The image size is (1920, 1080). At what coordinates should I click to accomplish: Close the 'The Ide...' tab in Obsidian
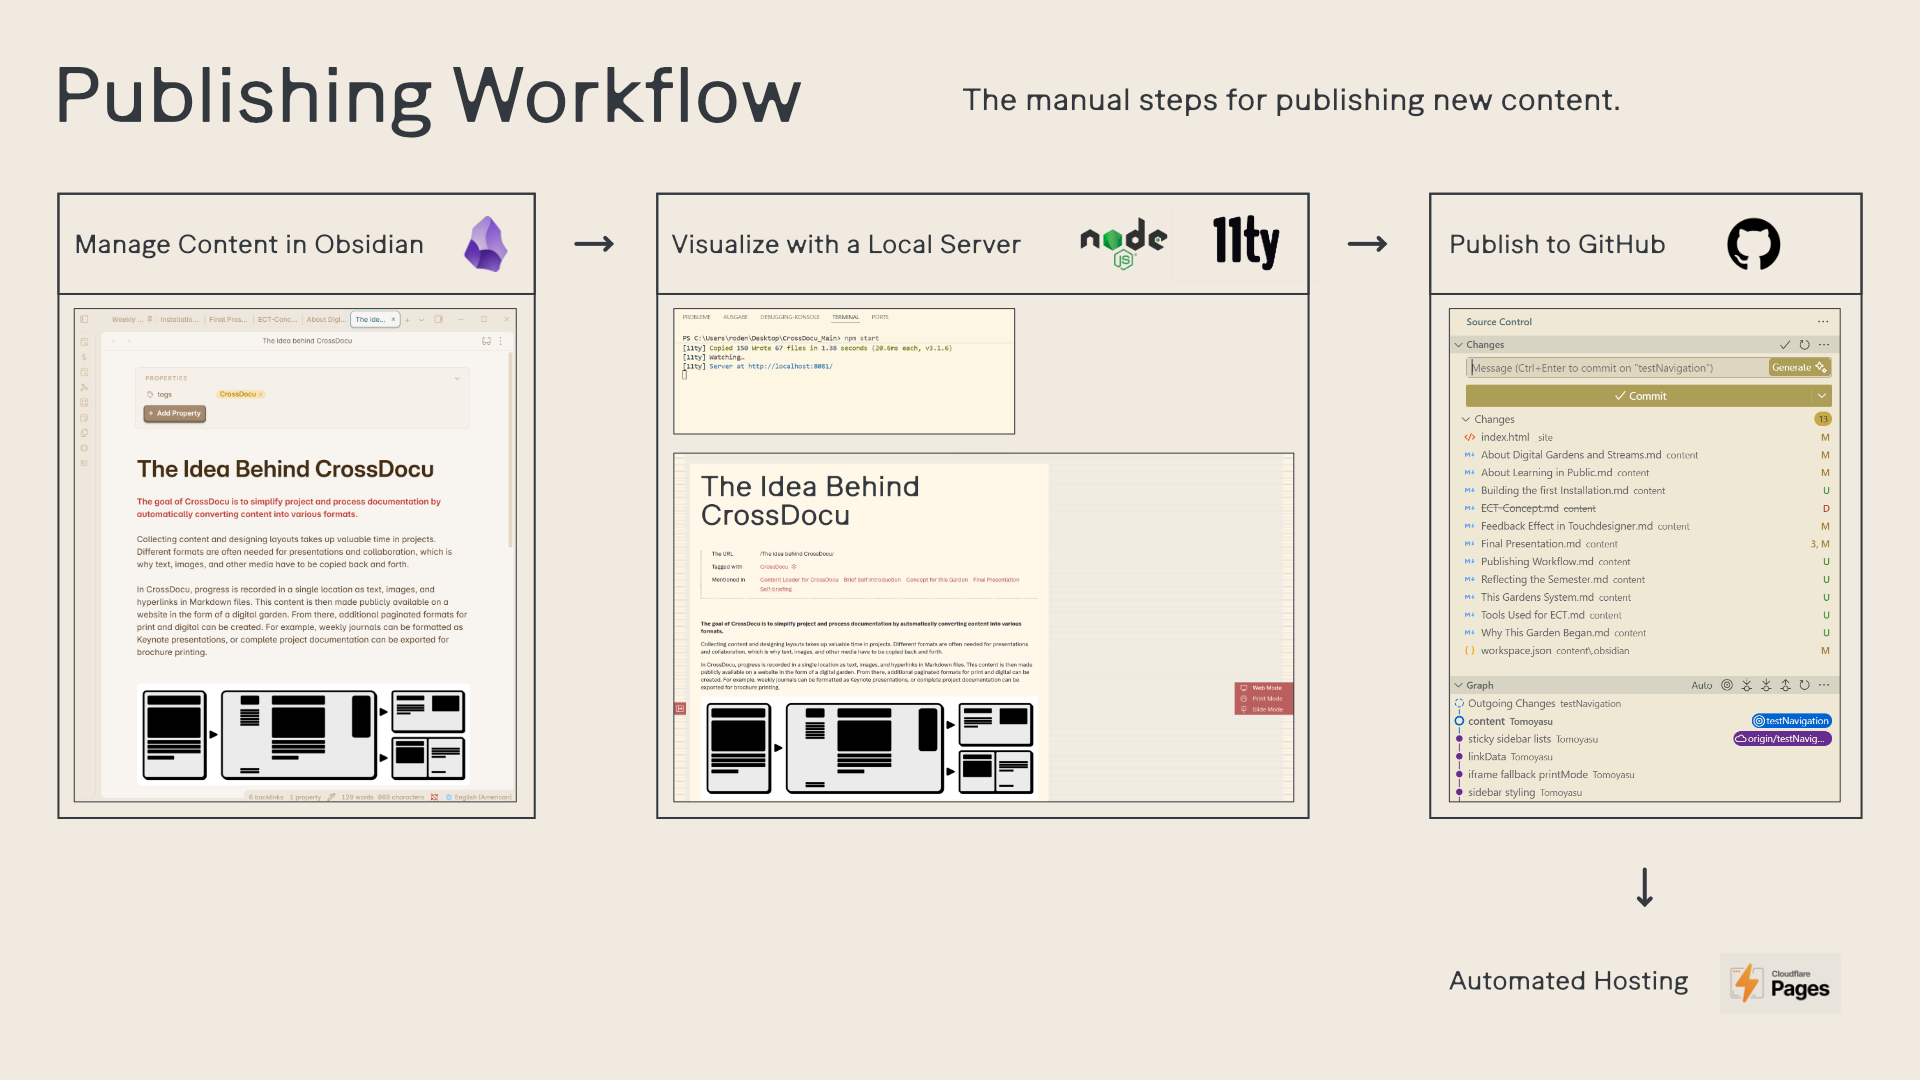tap(393, 319)
